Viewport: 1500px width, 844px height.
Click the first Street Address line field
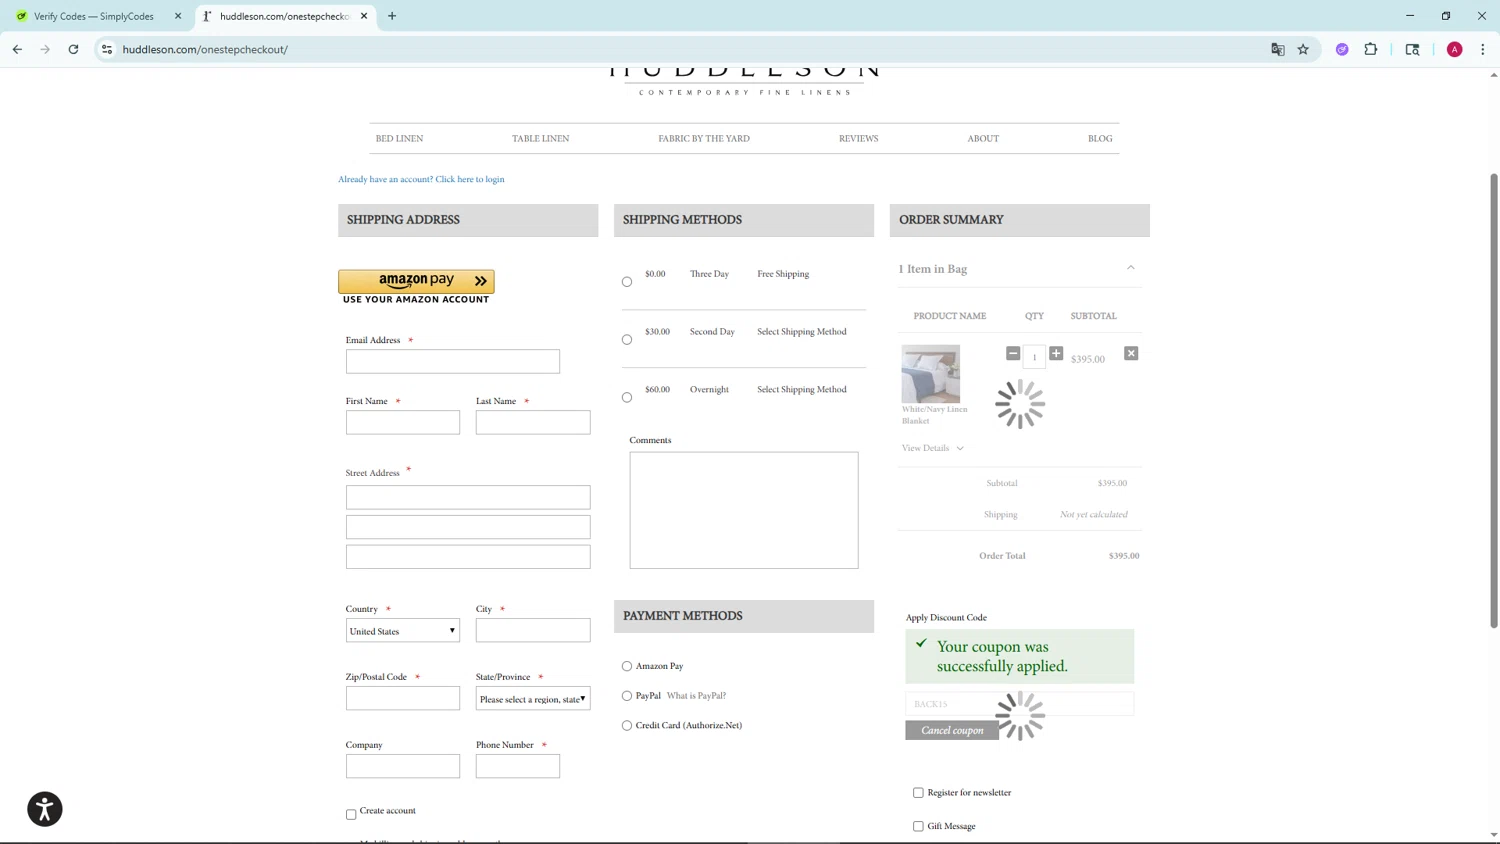pos(468,497)
